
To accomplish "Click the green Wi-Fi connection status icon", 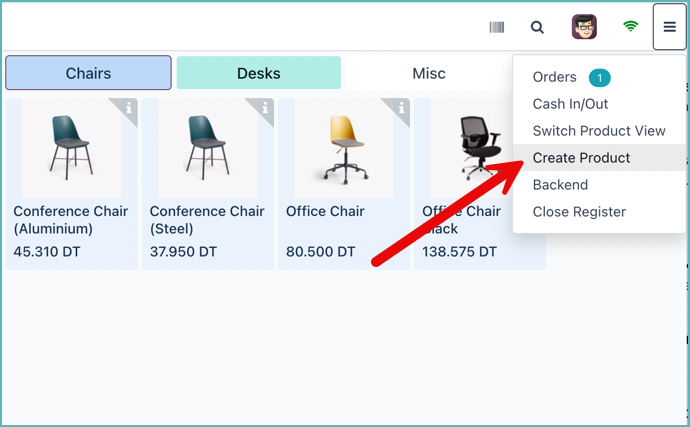I will (x=630, y=27).
